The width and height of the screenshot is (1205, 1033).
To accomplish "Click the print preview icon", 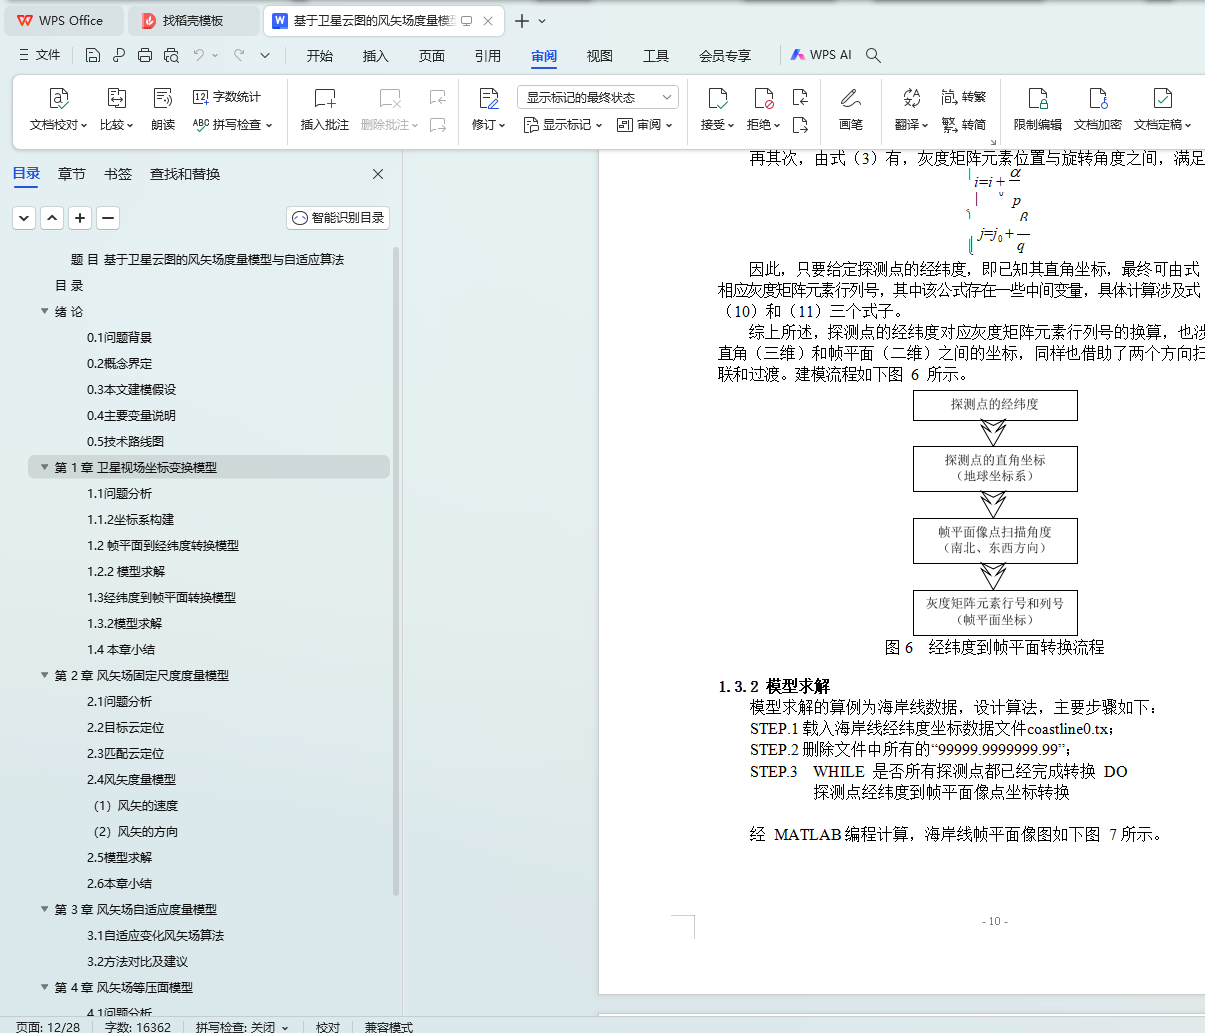I will coord(171,55).
